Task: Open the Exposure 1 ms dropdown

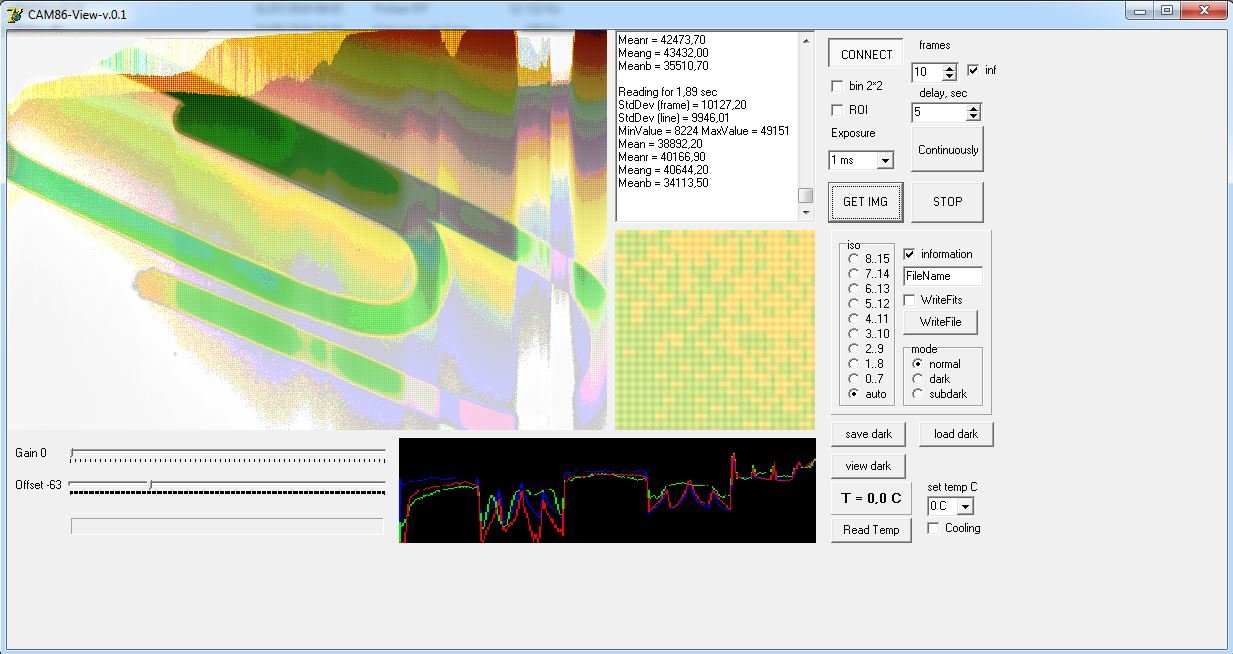Action: [x=884, y=161]
